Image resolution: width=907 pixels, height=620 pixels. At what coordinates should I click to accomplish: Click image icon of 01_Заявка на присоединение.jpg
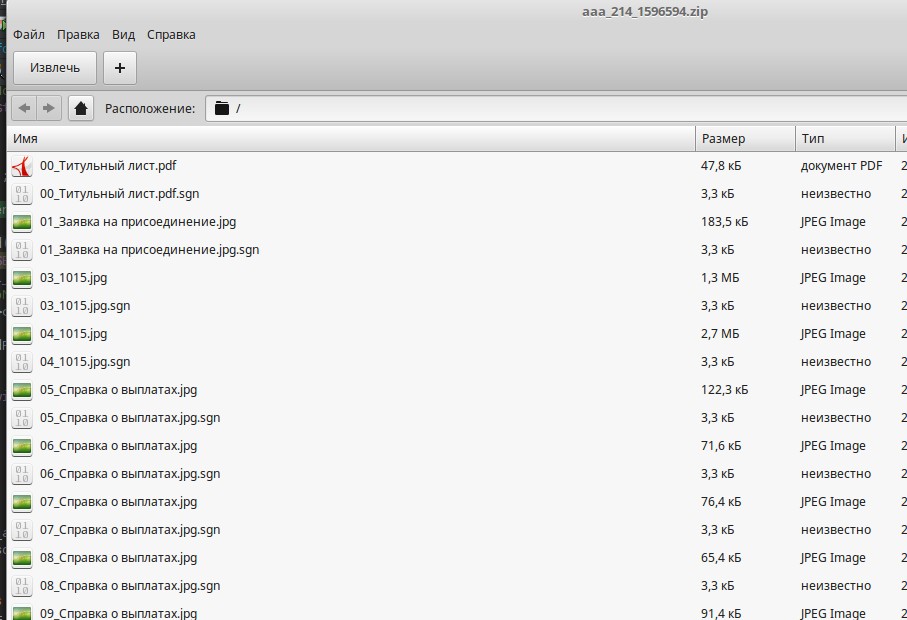click(x=22, y=222)
